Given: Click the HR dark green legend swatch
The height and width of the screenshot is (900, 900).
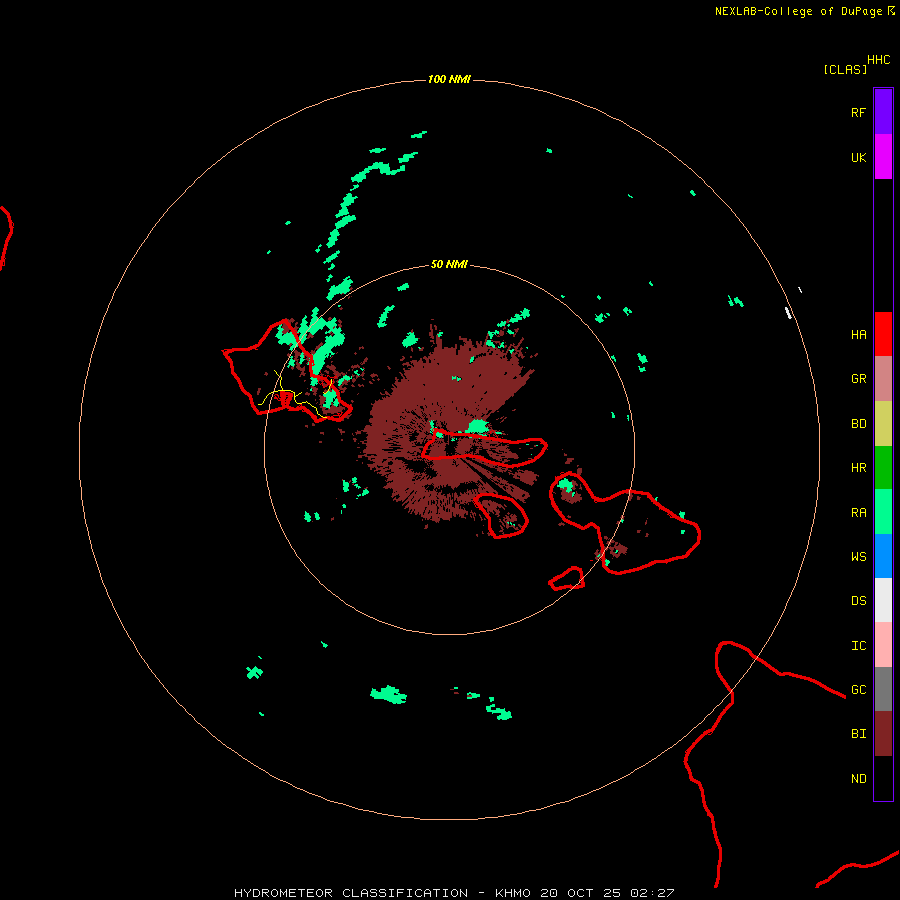Looking at the screenshot, I should pos(883,468).
